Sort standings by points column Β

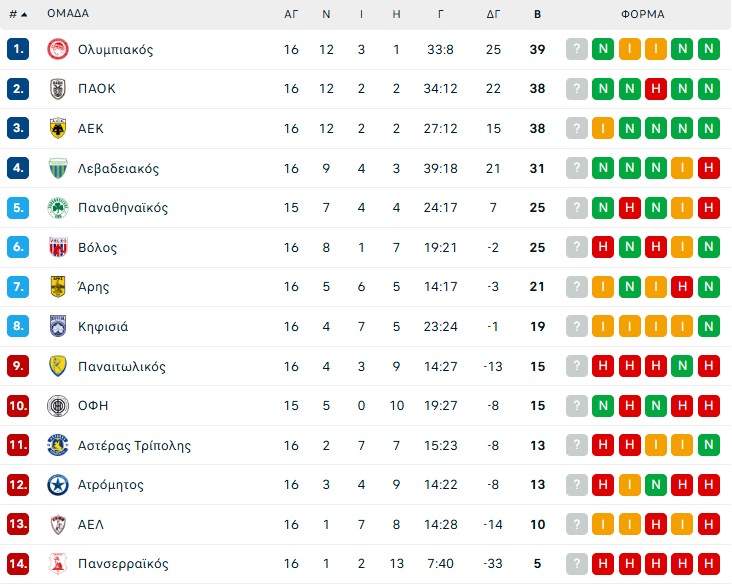[x=537, y=14]
